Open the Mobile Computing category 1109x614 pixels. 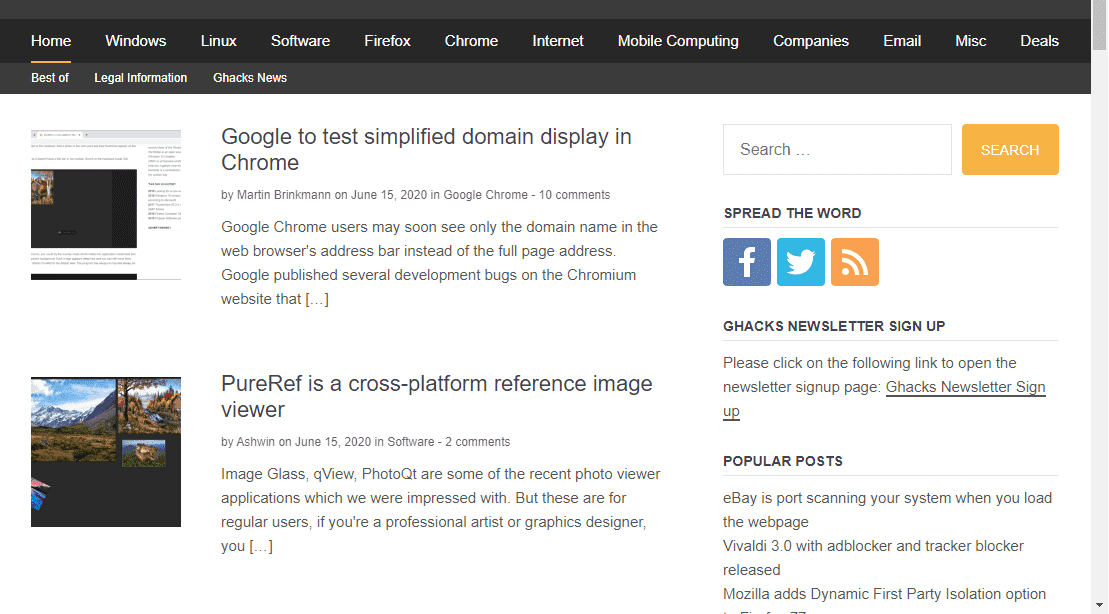[678, 41]
